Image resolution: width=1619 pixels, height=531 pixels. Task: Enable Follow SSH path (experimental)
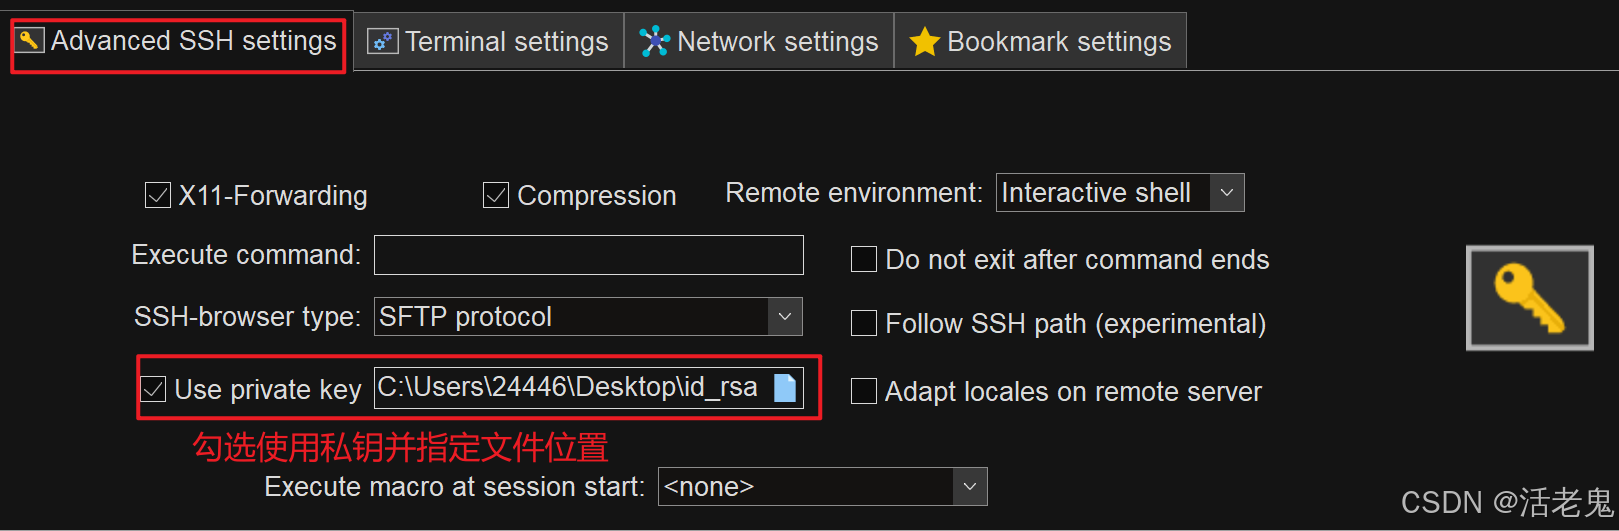(x=864, y=324)
